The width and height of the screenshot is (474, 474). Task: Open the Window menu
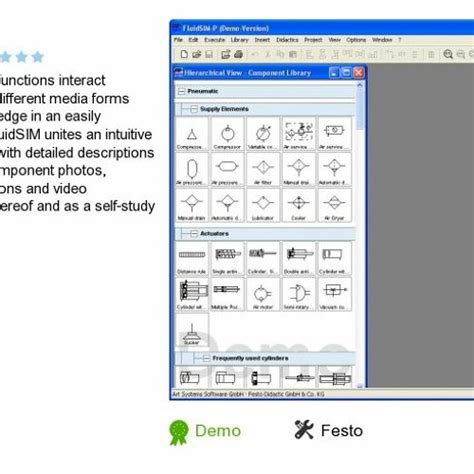pyautogui.click(x=382, y=40)
